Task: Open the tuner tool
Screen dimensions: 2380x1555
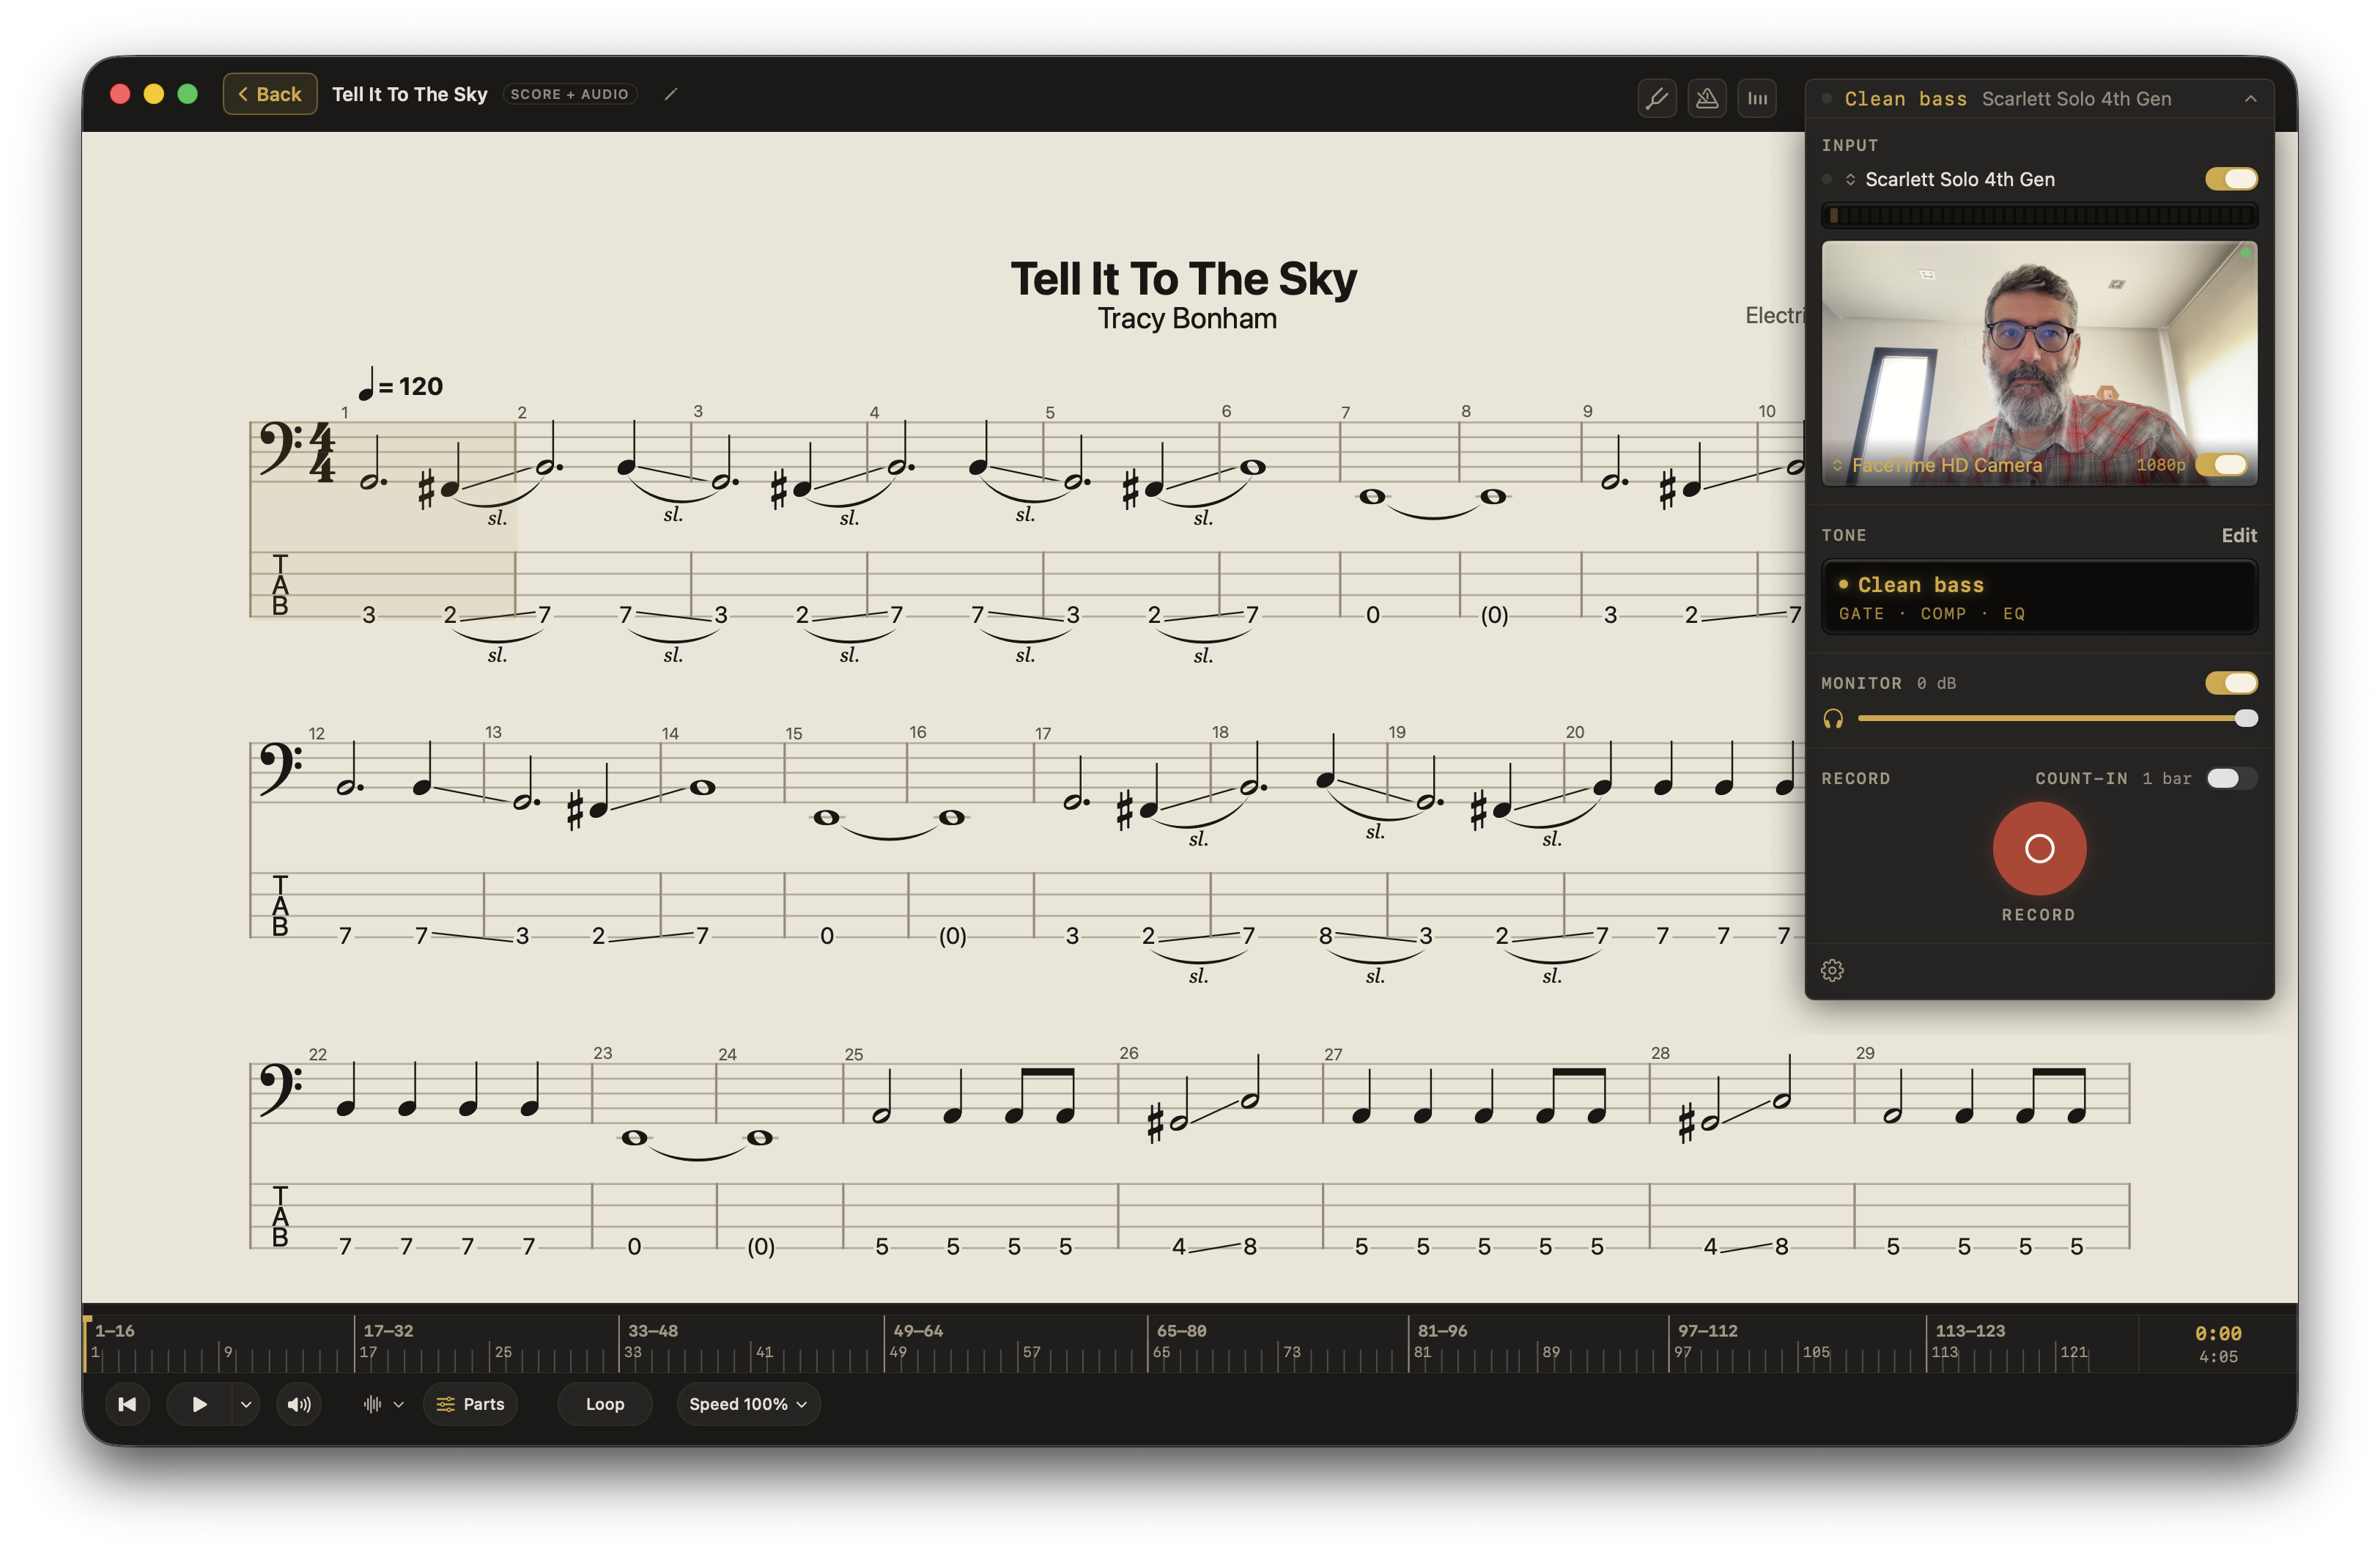Action: [1657, 98]
